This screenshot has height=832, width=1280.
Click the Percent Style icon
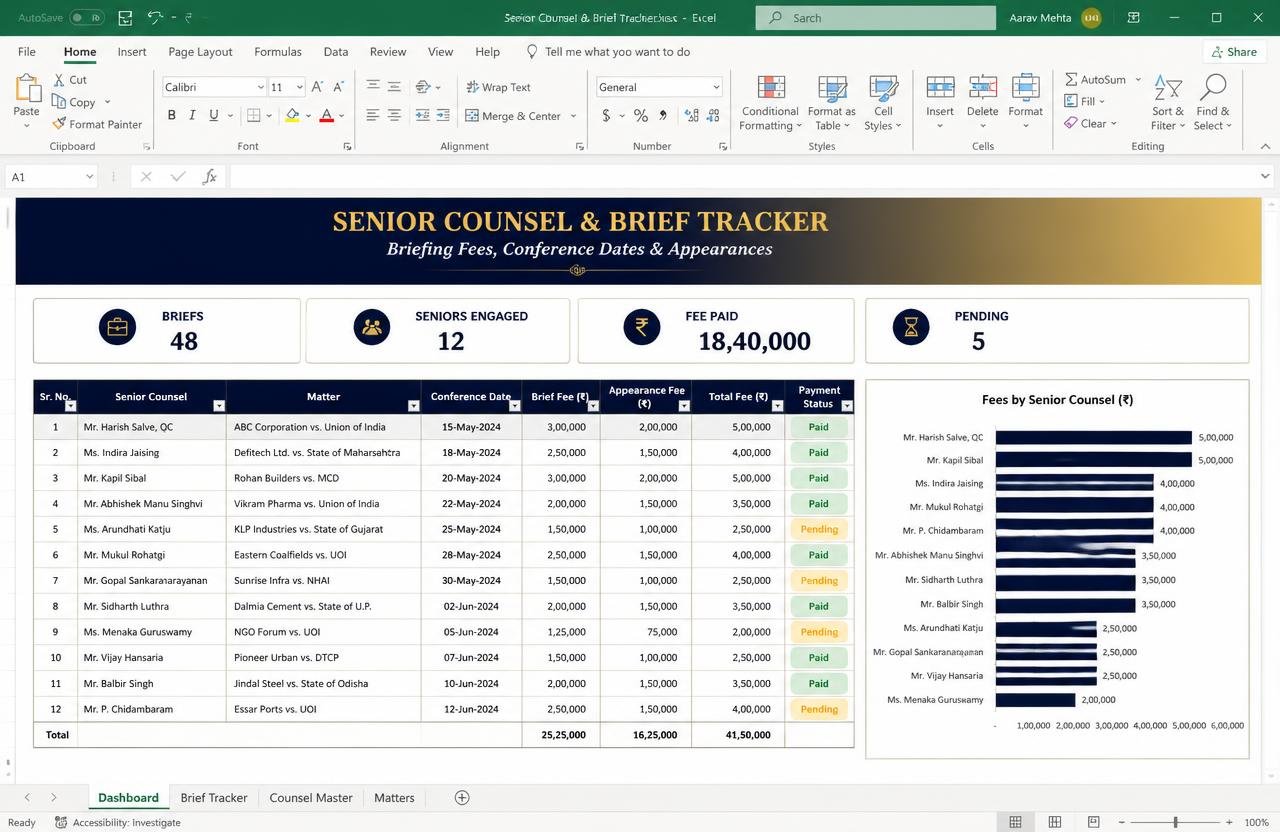[640, 116]
